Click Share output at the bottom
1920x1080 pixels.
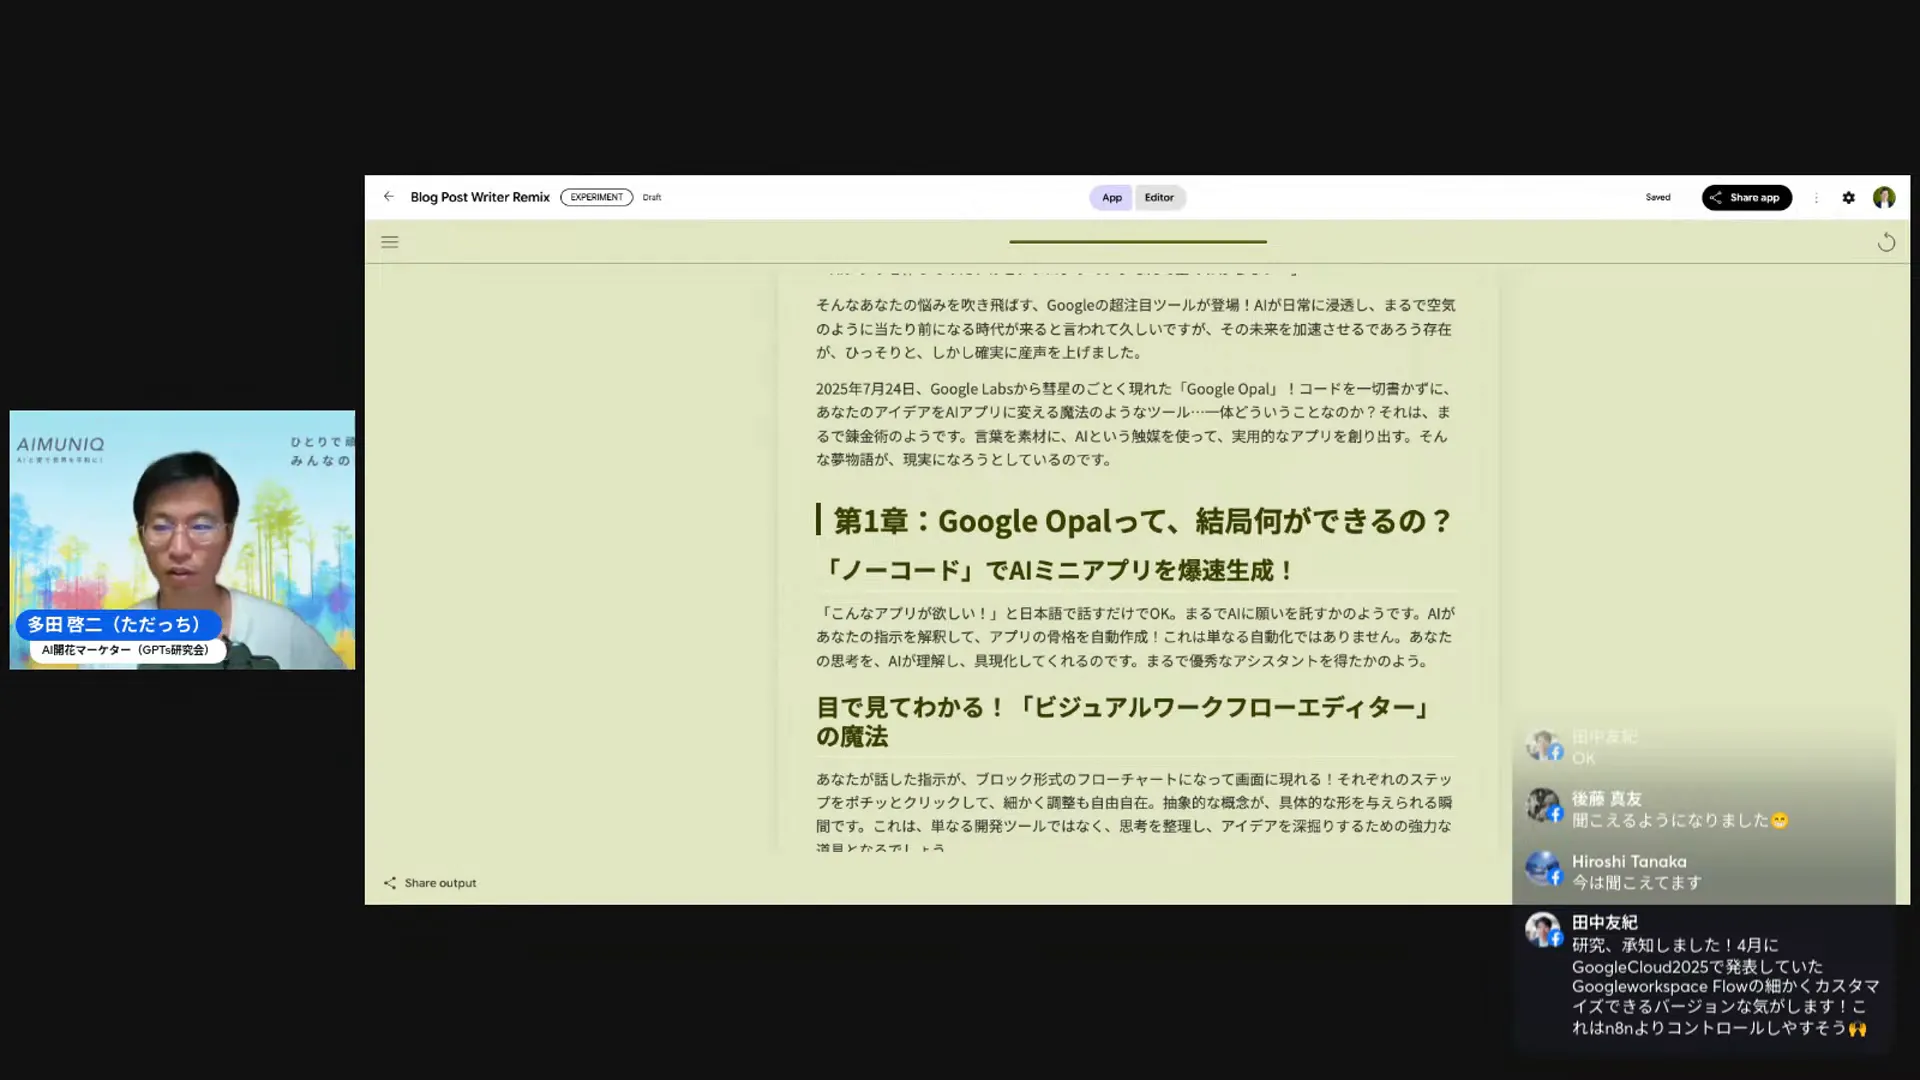coord(430,883)
